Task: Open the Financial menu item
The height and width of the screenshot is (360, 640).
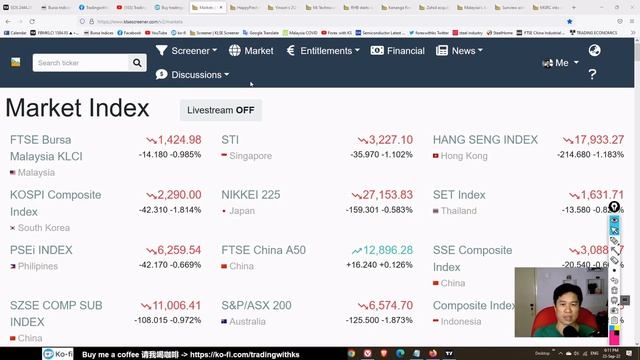Action: tap(398, 51)
